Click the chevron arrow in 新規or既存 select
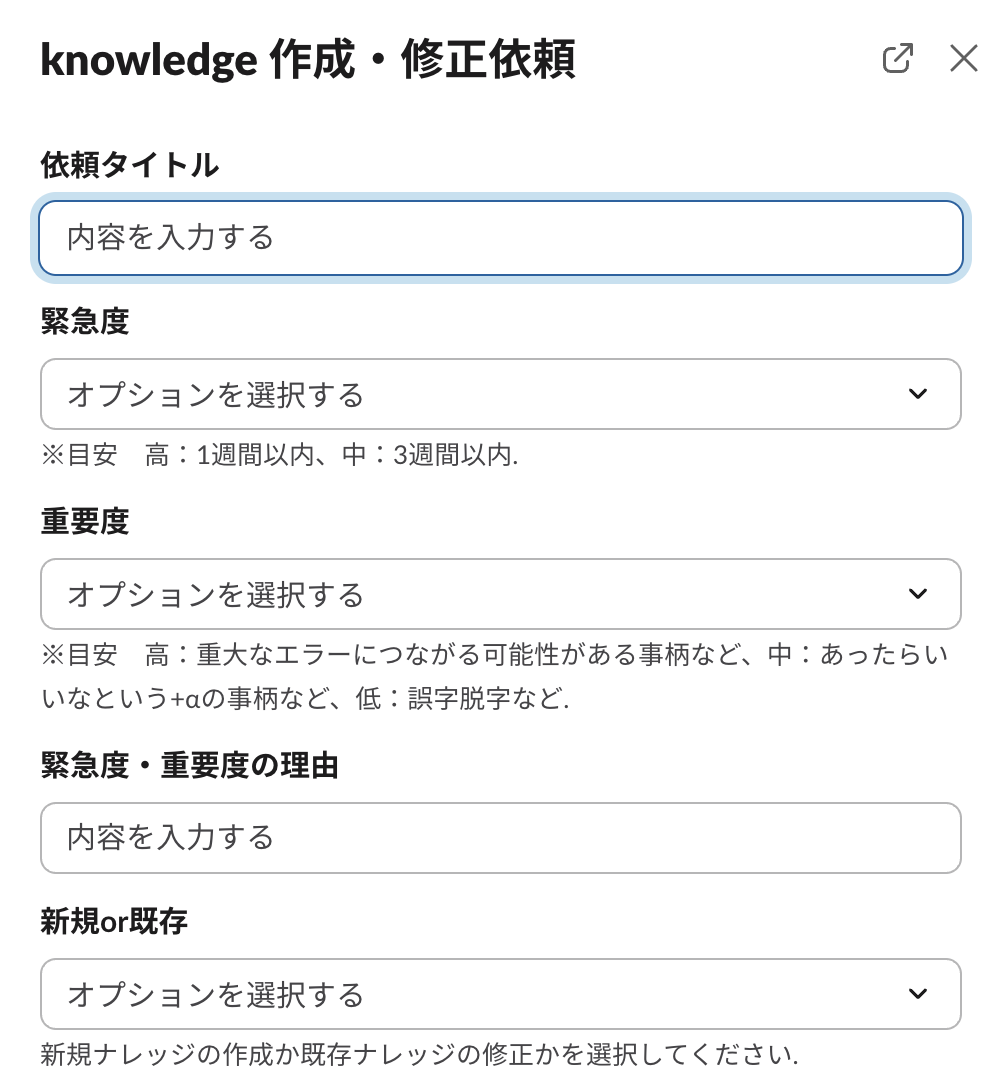998x1074 pixels. (x=917, y=994)
